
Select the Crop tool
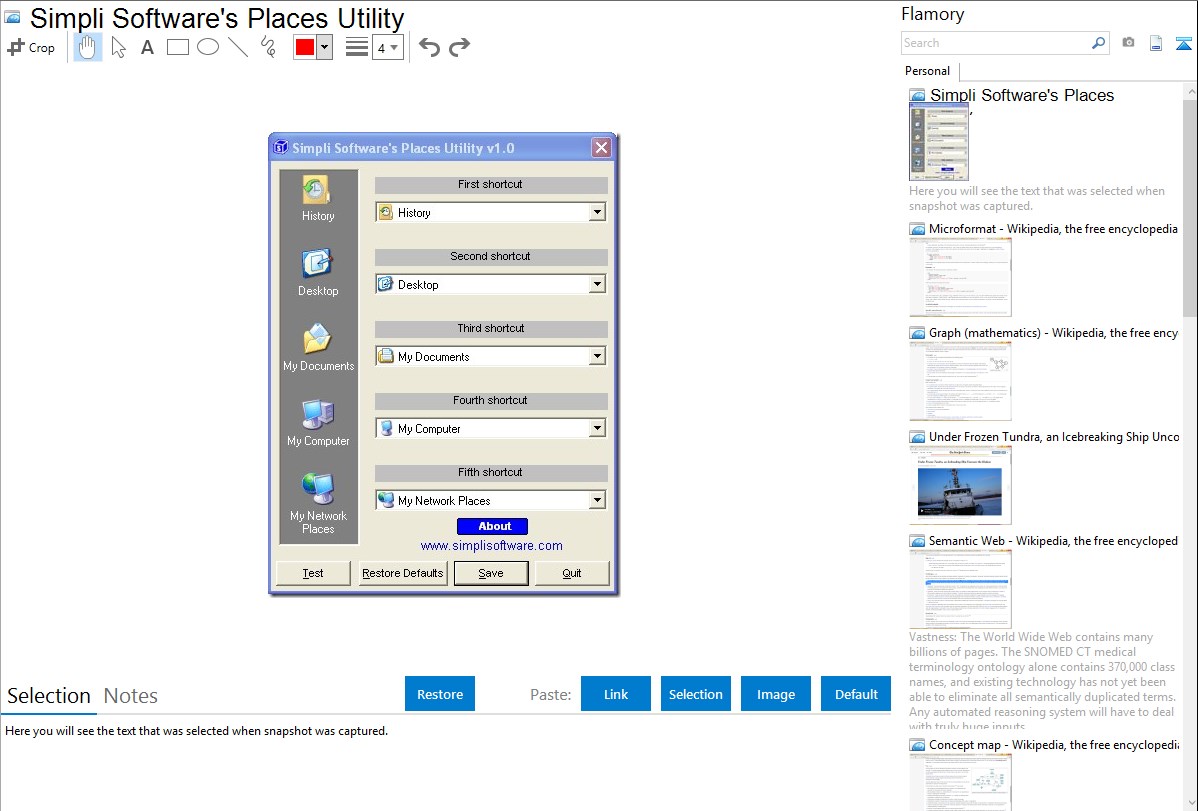31,47
